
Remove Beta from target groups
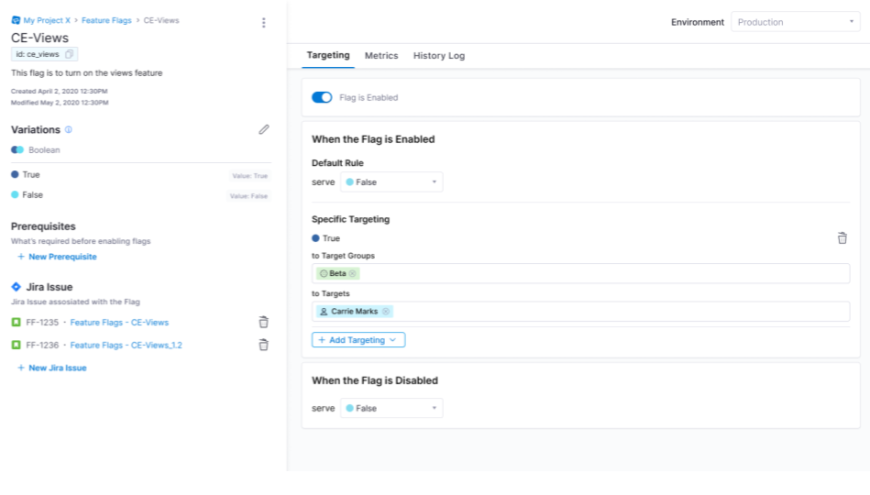pyautogui.click(x=353, y=273)
